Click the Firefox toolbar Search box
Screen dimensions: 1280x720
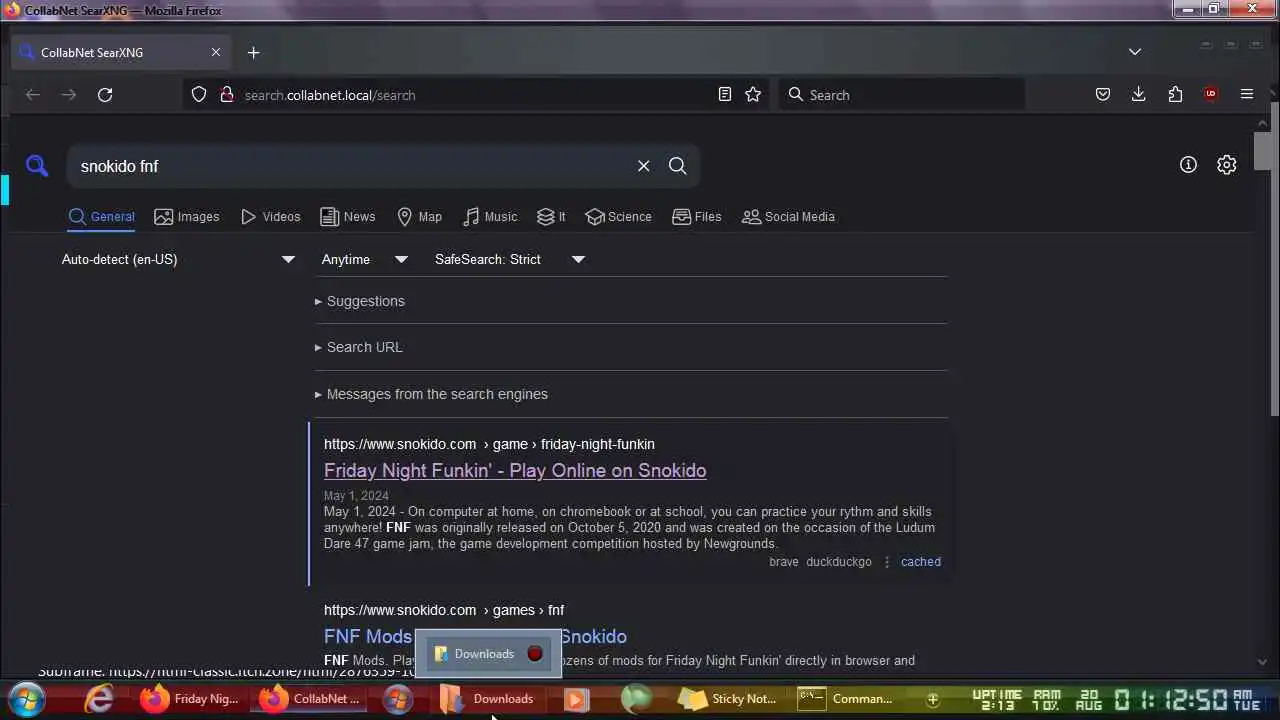tap(902, 95)
